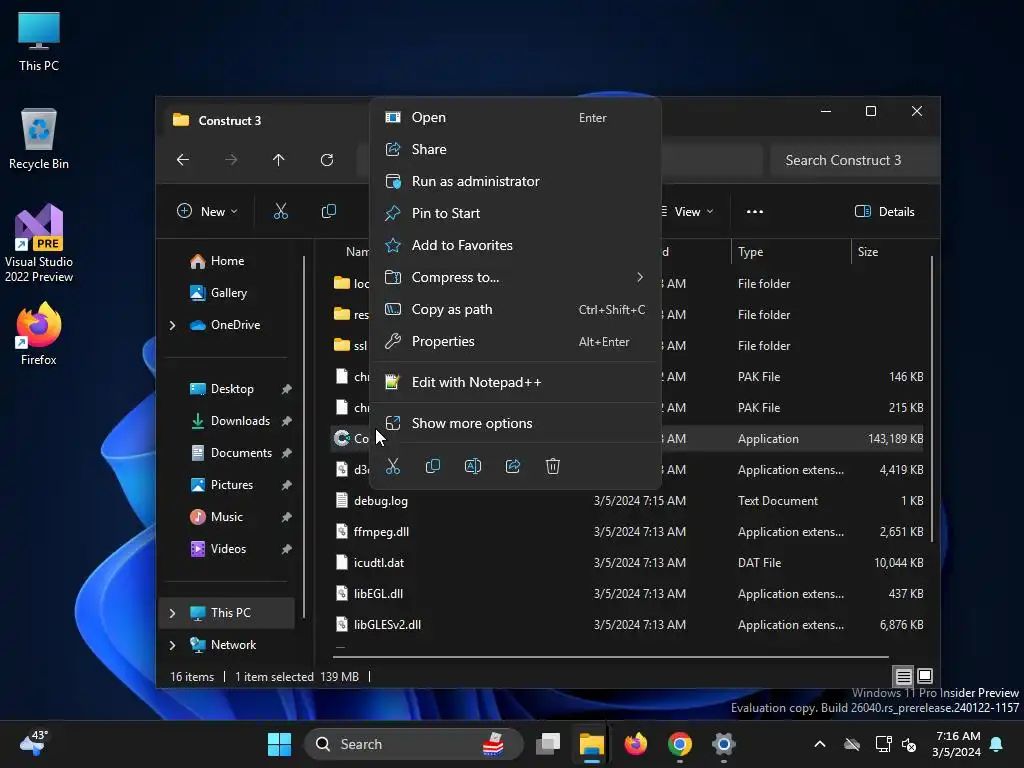The height and width of the screenshot is (768, 1024).
Task: Open the See more (three dots) menu
Action: (755, 212)
